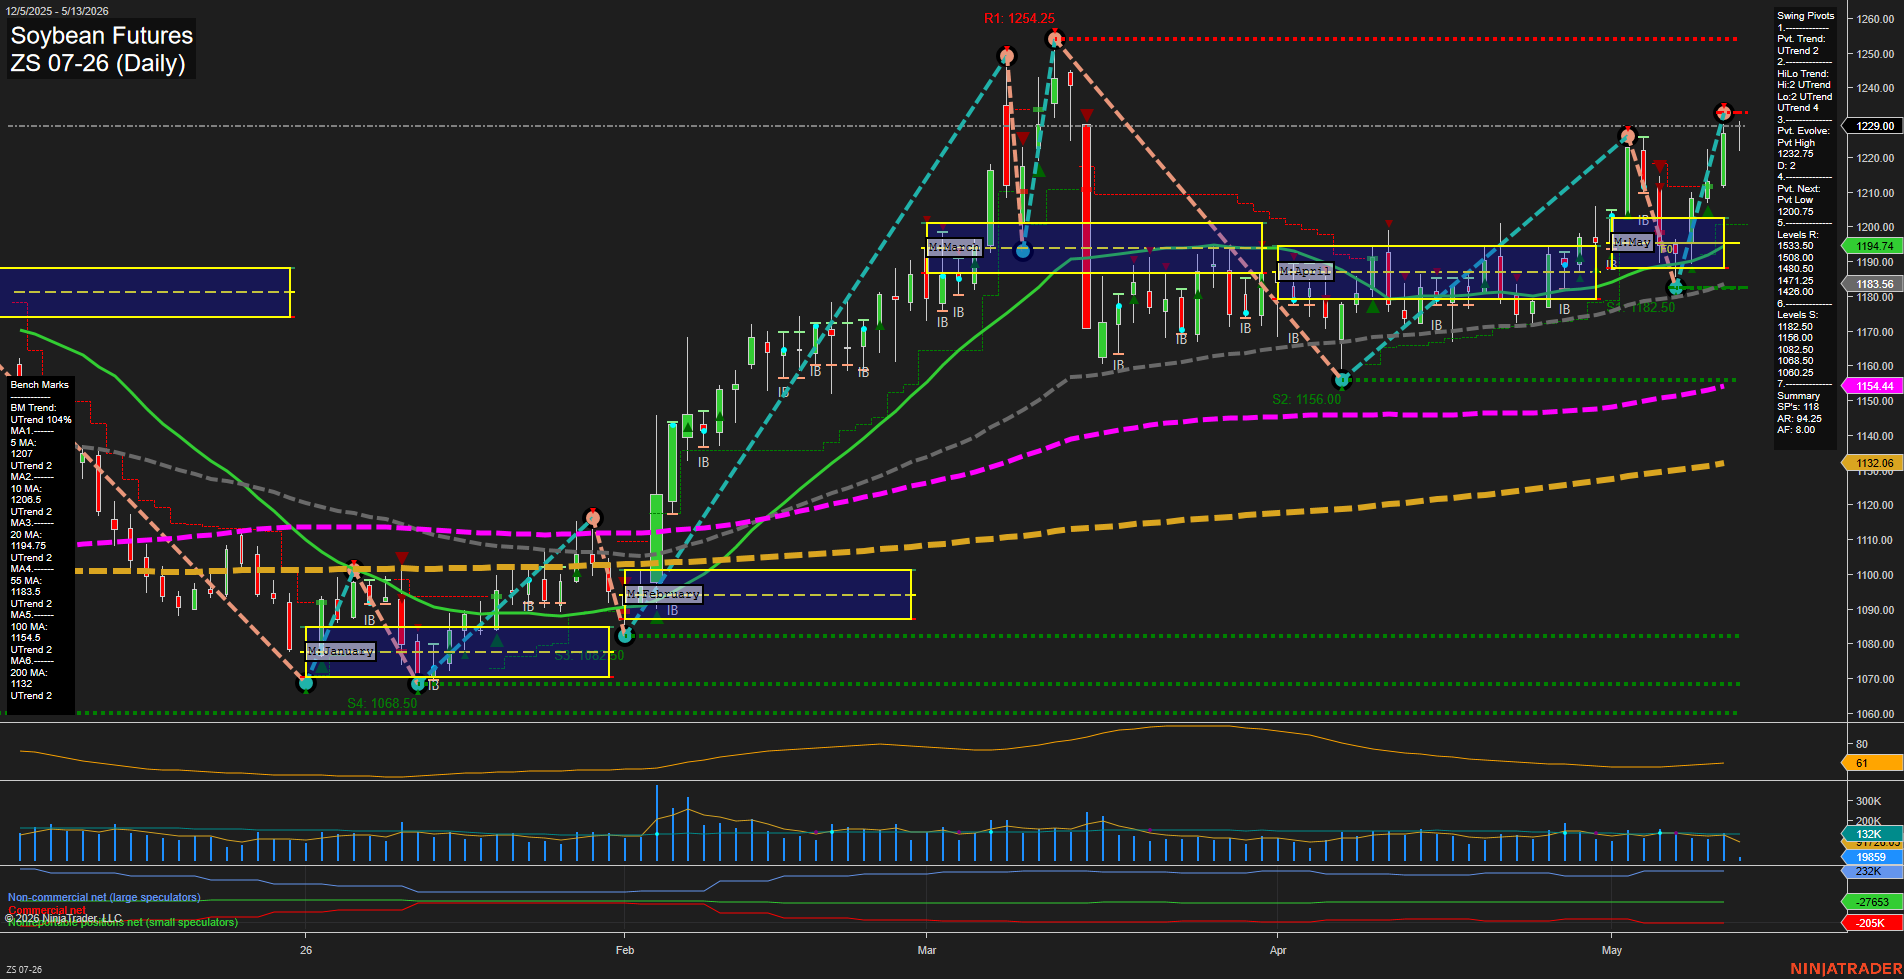Click the R1: 1254.25 resistance label
1904x979 pixels.
point(1019,18)
